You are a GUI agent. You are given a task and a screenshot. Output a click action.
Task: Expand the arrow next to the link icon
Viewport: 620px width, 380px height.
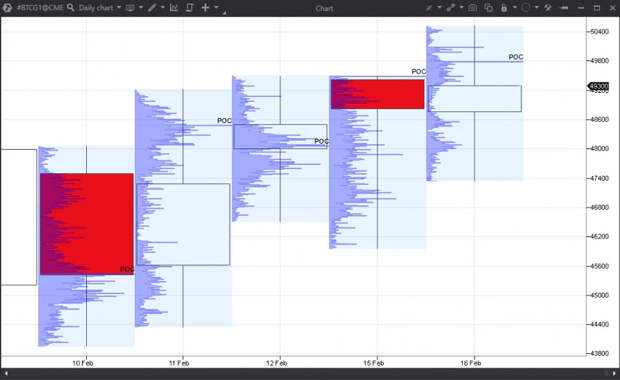pyautogui.click(x=461, y=8)
